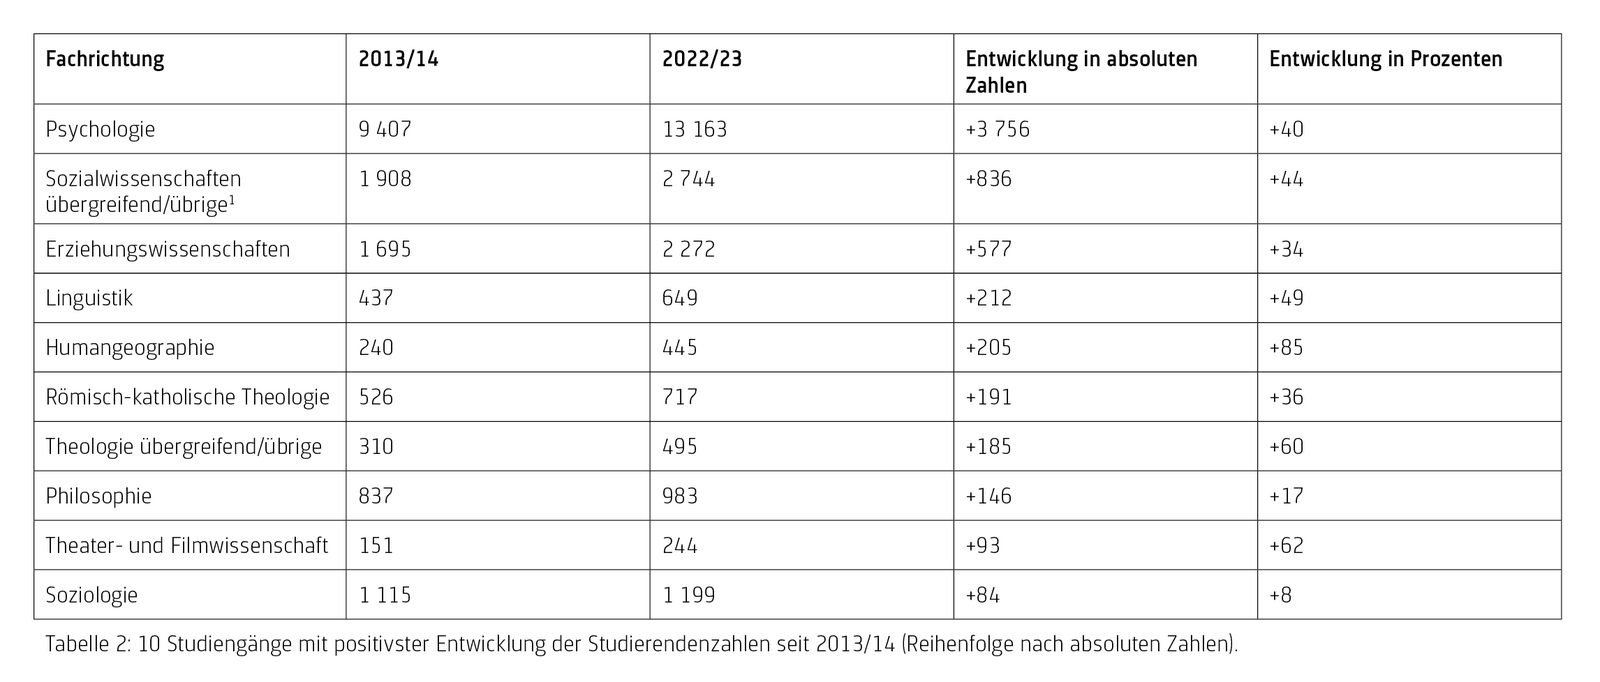
Task: Select the Römisch-katholische Theologie cell
Action: click(187, 397)
